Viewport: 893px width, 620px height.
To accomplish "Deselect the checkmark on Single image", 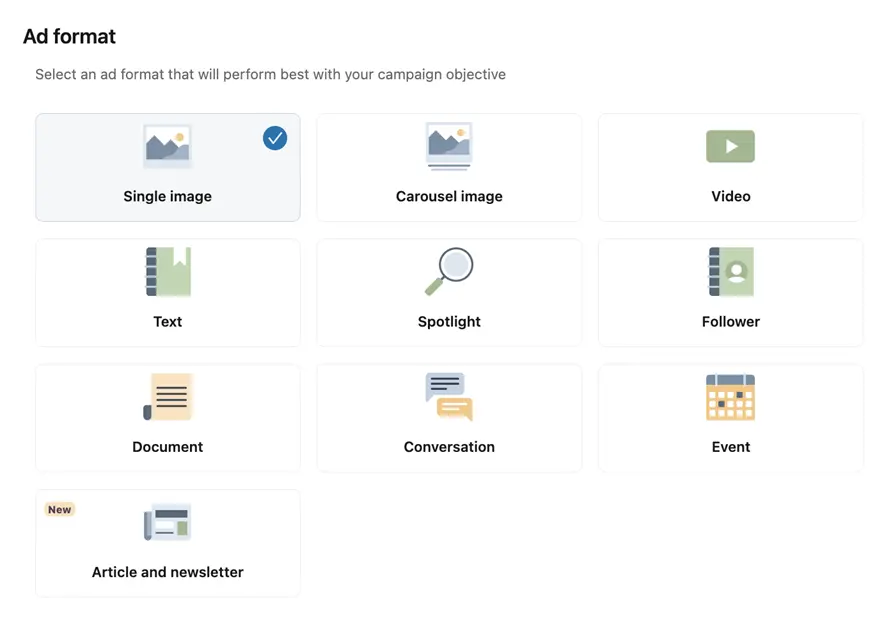I will [275, 138].
